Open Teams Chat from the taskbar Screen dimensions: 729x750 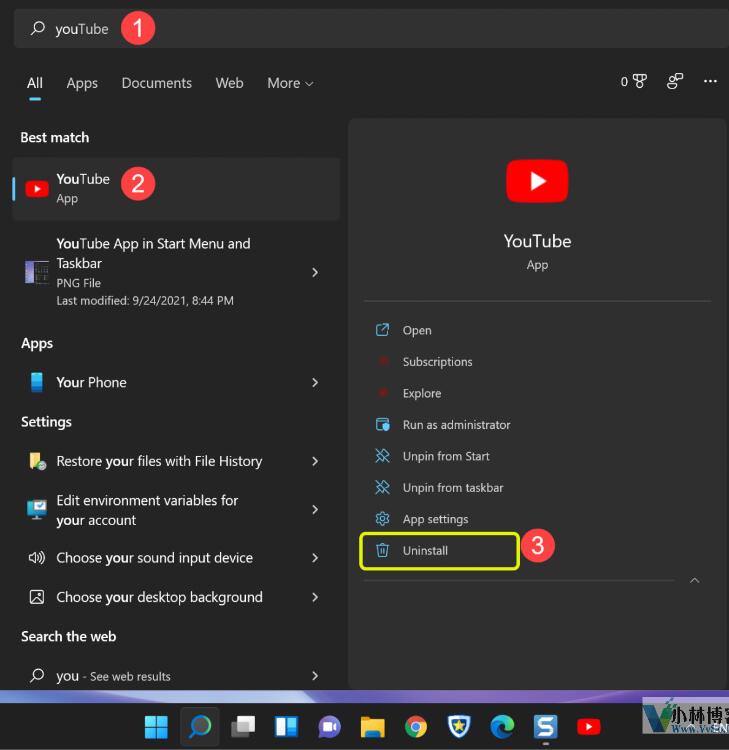click(329, 727)
